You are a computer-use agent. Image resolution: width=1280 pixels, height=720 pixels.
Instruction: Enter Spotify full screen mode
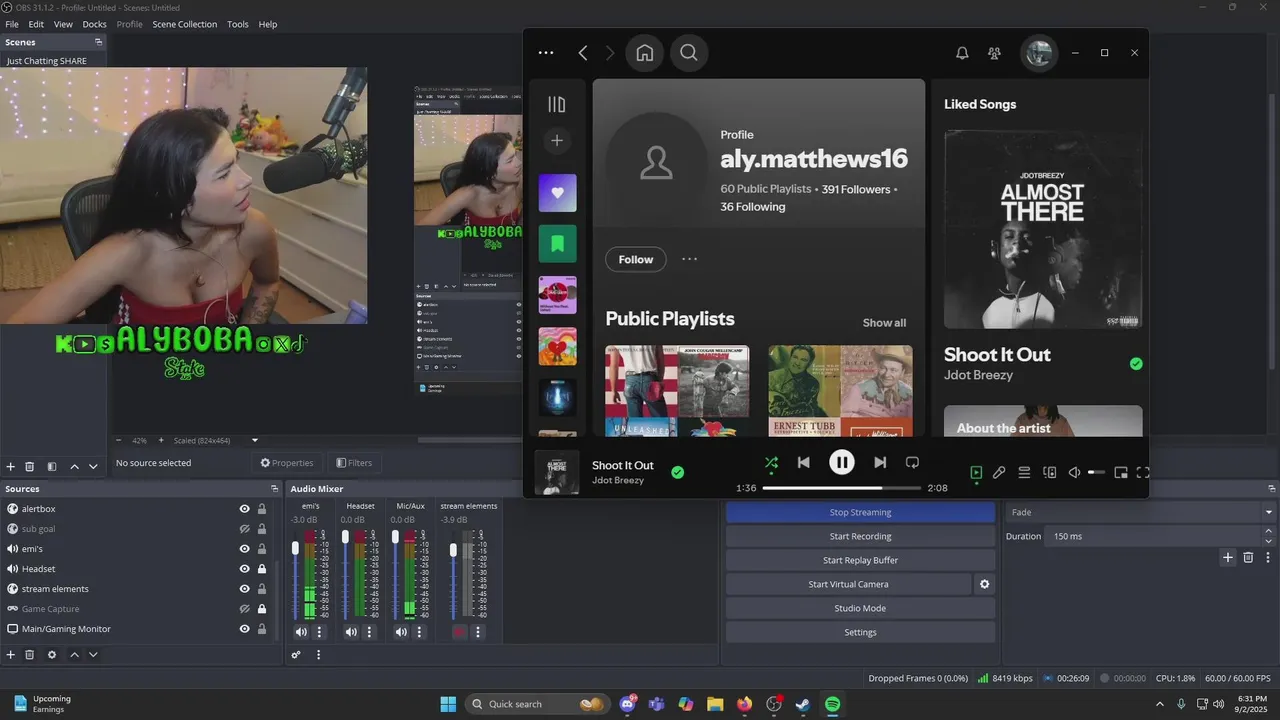(1143, 472)
